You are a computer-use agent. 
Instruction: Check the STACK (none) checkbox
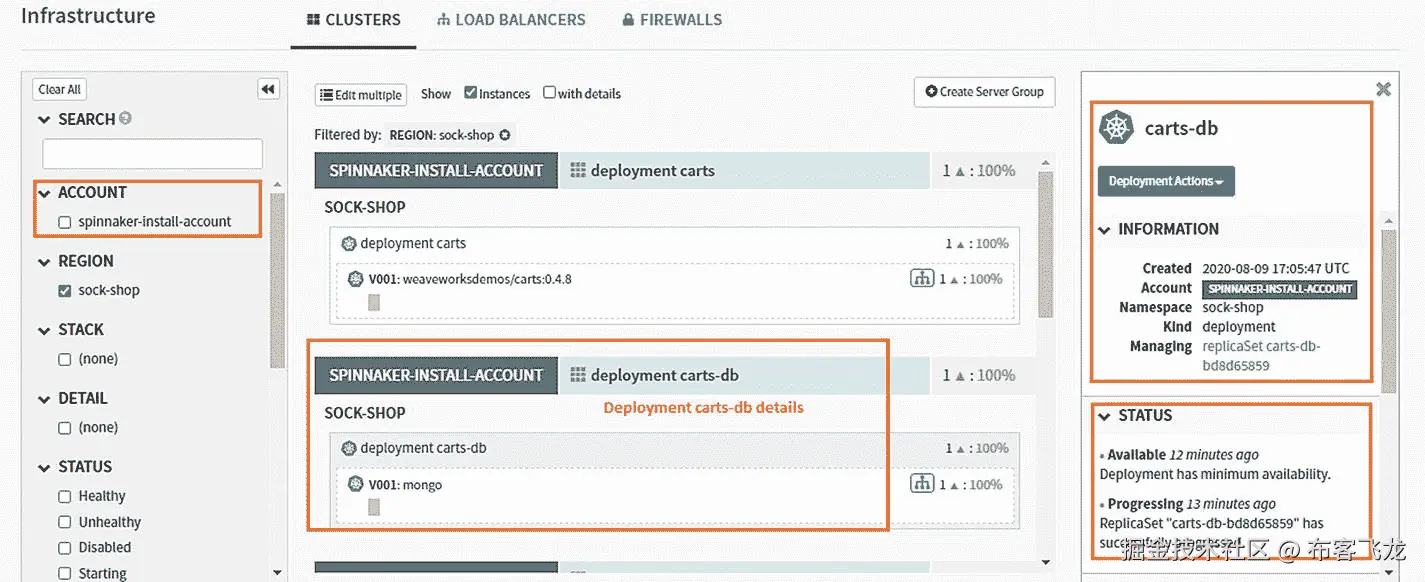65,359
